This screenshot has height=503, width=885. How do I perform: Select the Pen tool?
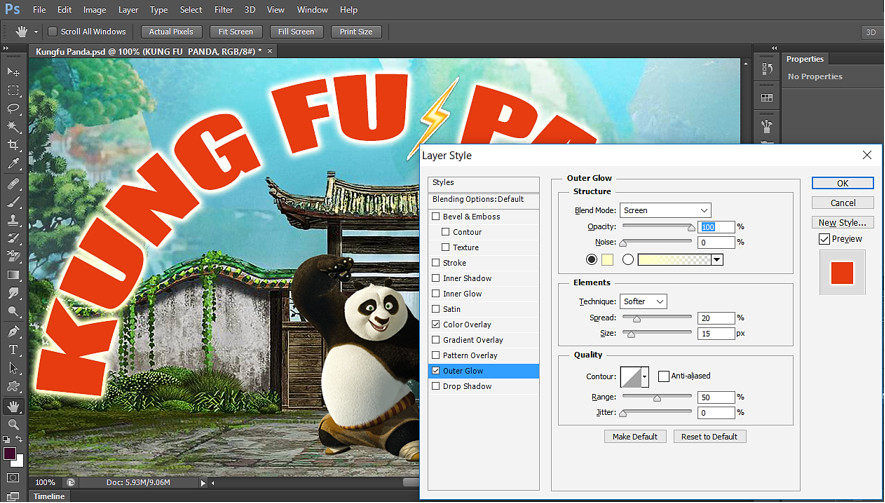[x=13, y=331]
